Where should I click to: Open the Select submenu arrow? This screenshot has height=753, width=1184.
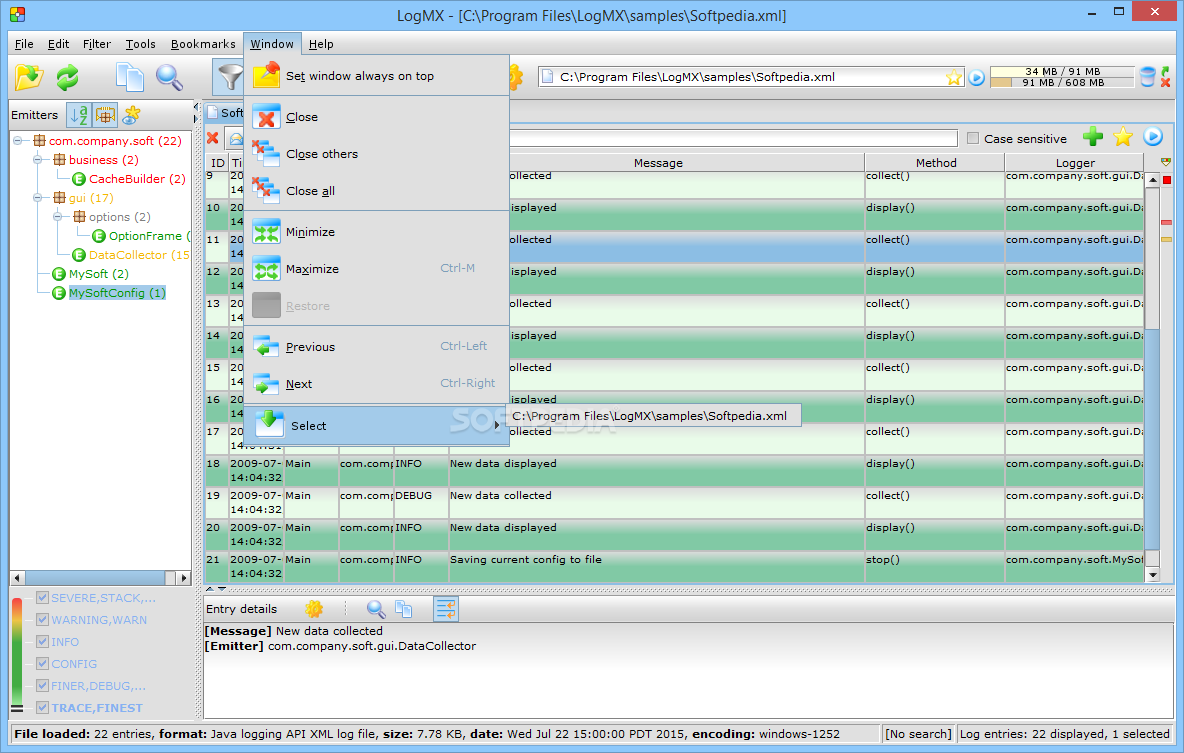pos(497,426)
